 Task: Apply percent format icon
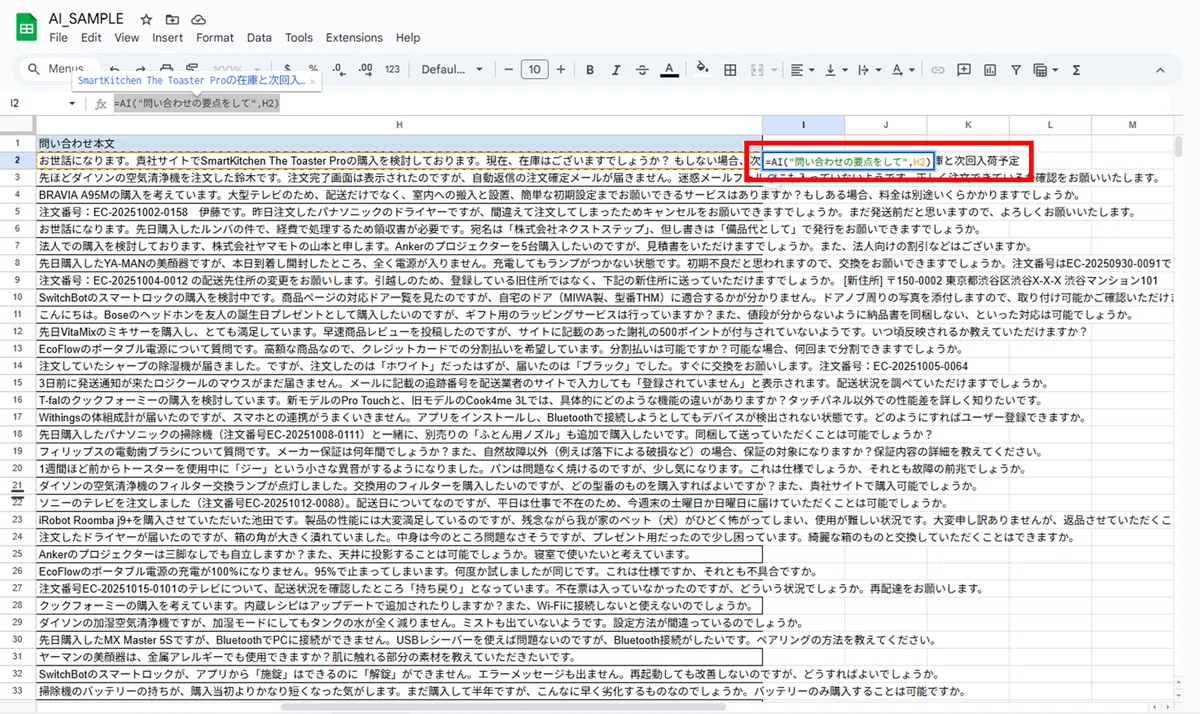(313, 70)
